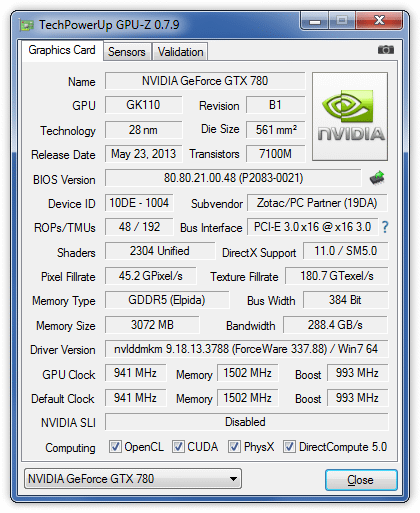This screenshot has height=513, width=420.
Task: Click the BIOS save chip icon
Action: (377, 178)
